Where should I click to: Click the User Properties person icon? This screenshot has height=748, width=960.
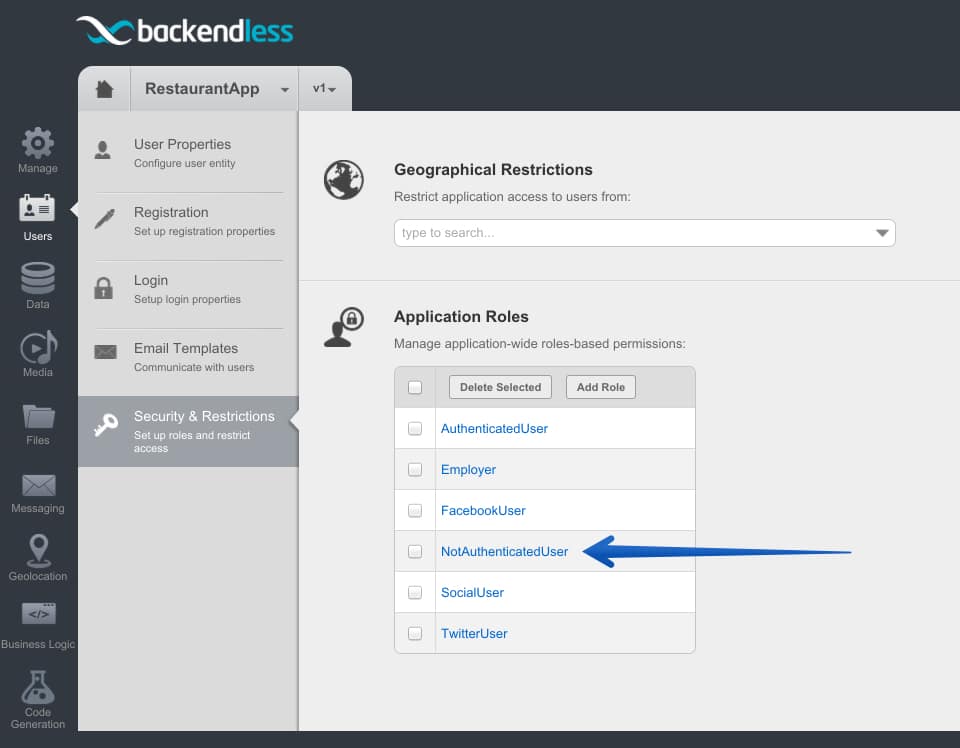103,150
